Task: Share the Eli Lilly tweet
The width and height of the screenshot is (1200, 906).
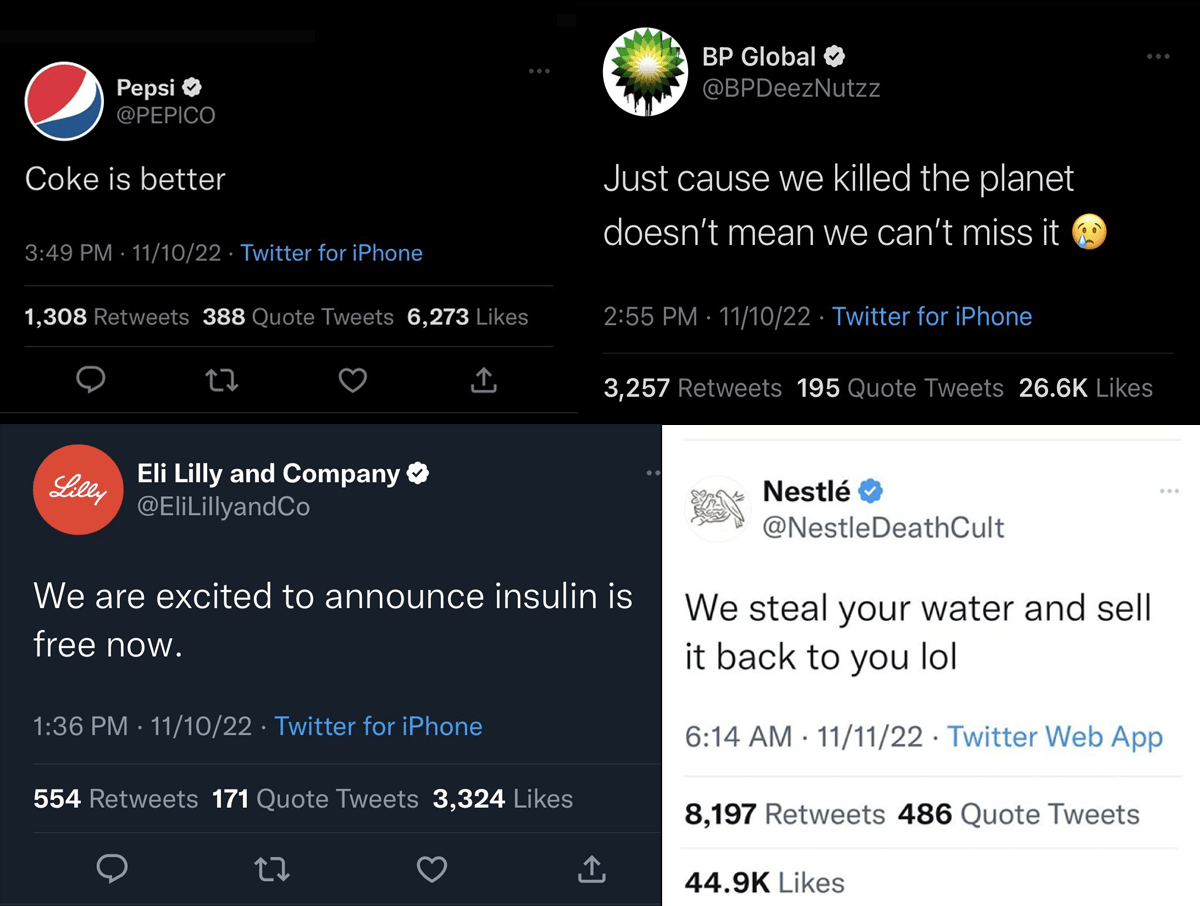Action: (591, 869)
